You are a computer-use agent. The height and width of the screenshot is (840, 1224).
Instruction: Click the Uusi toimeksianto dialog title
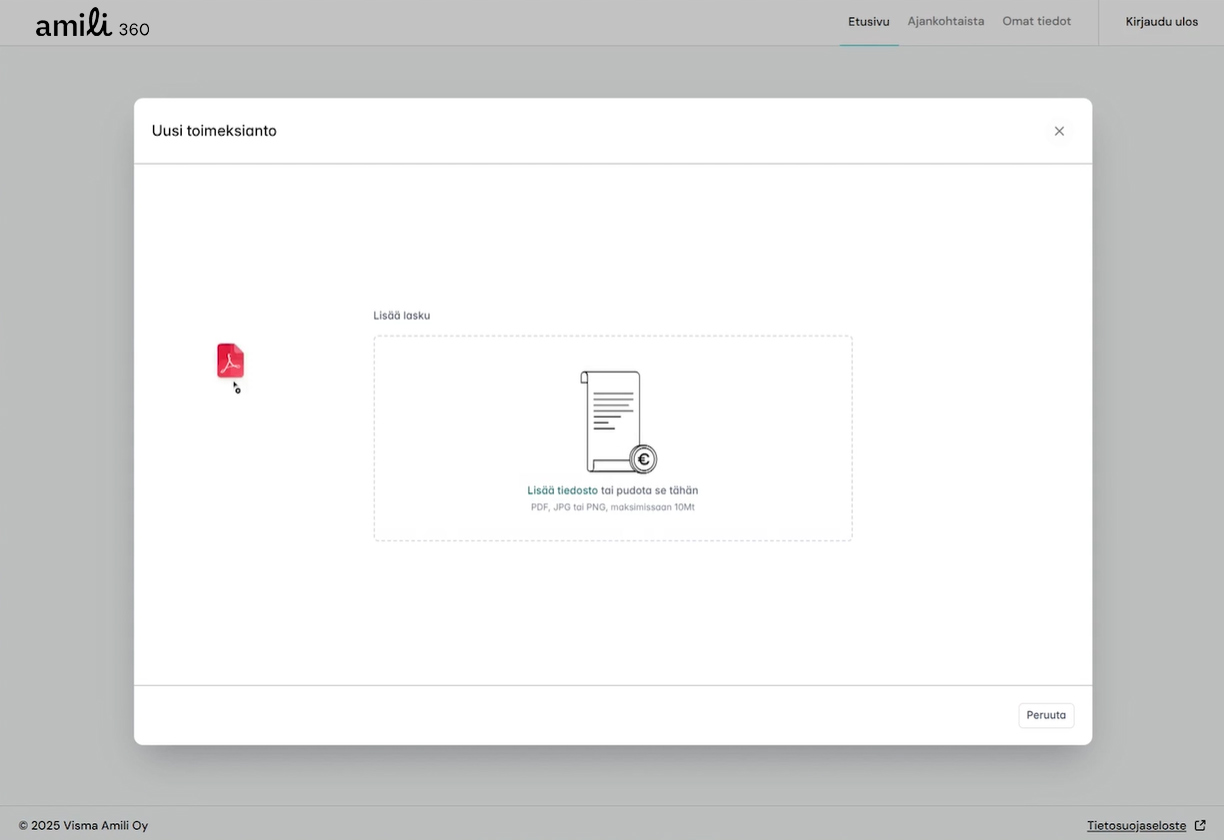[214, 131]
